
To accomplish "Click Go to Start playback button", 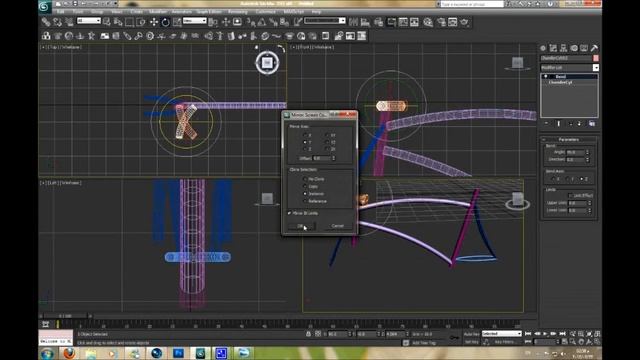I will point(528,334).
